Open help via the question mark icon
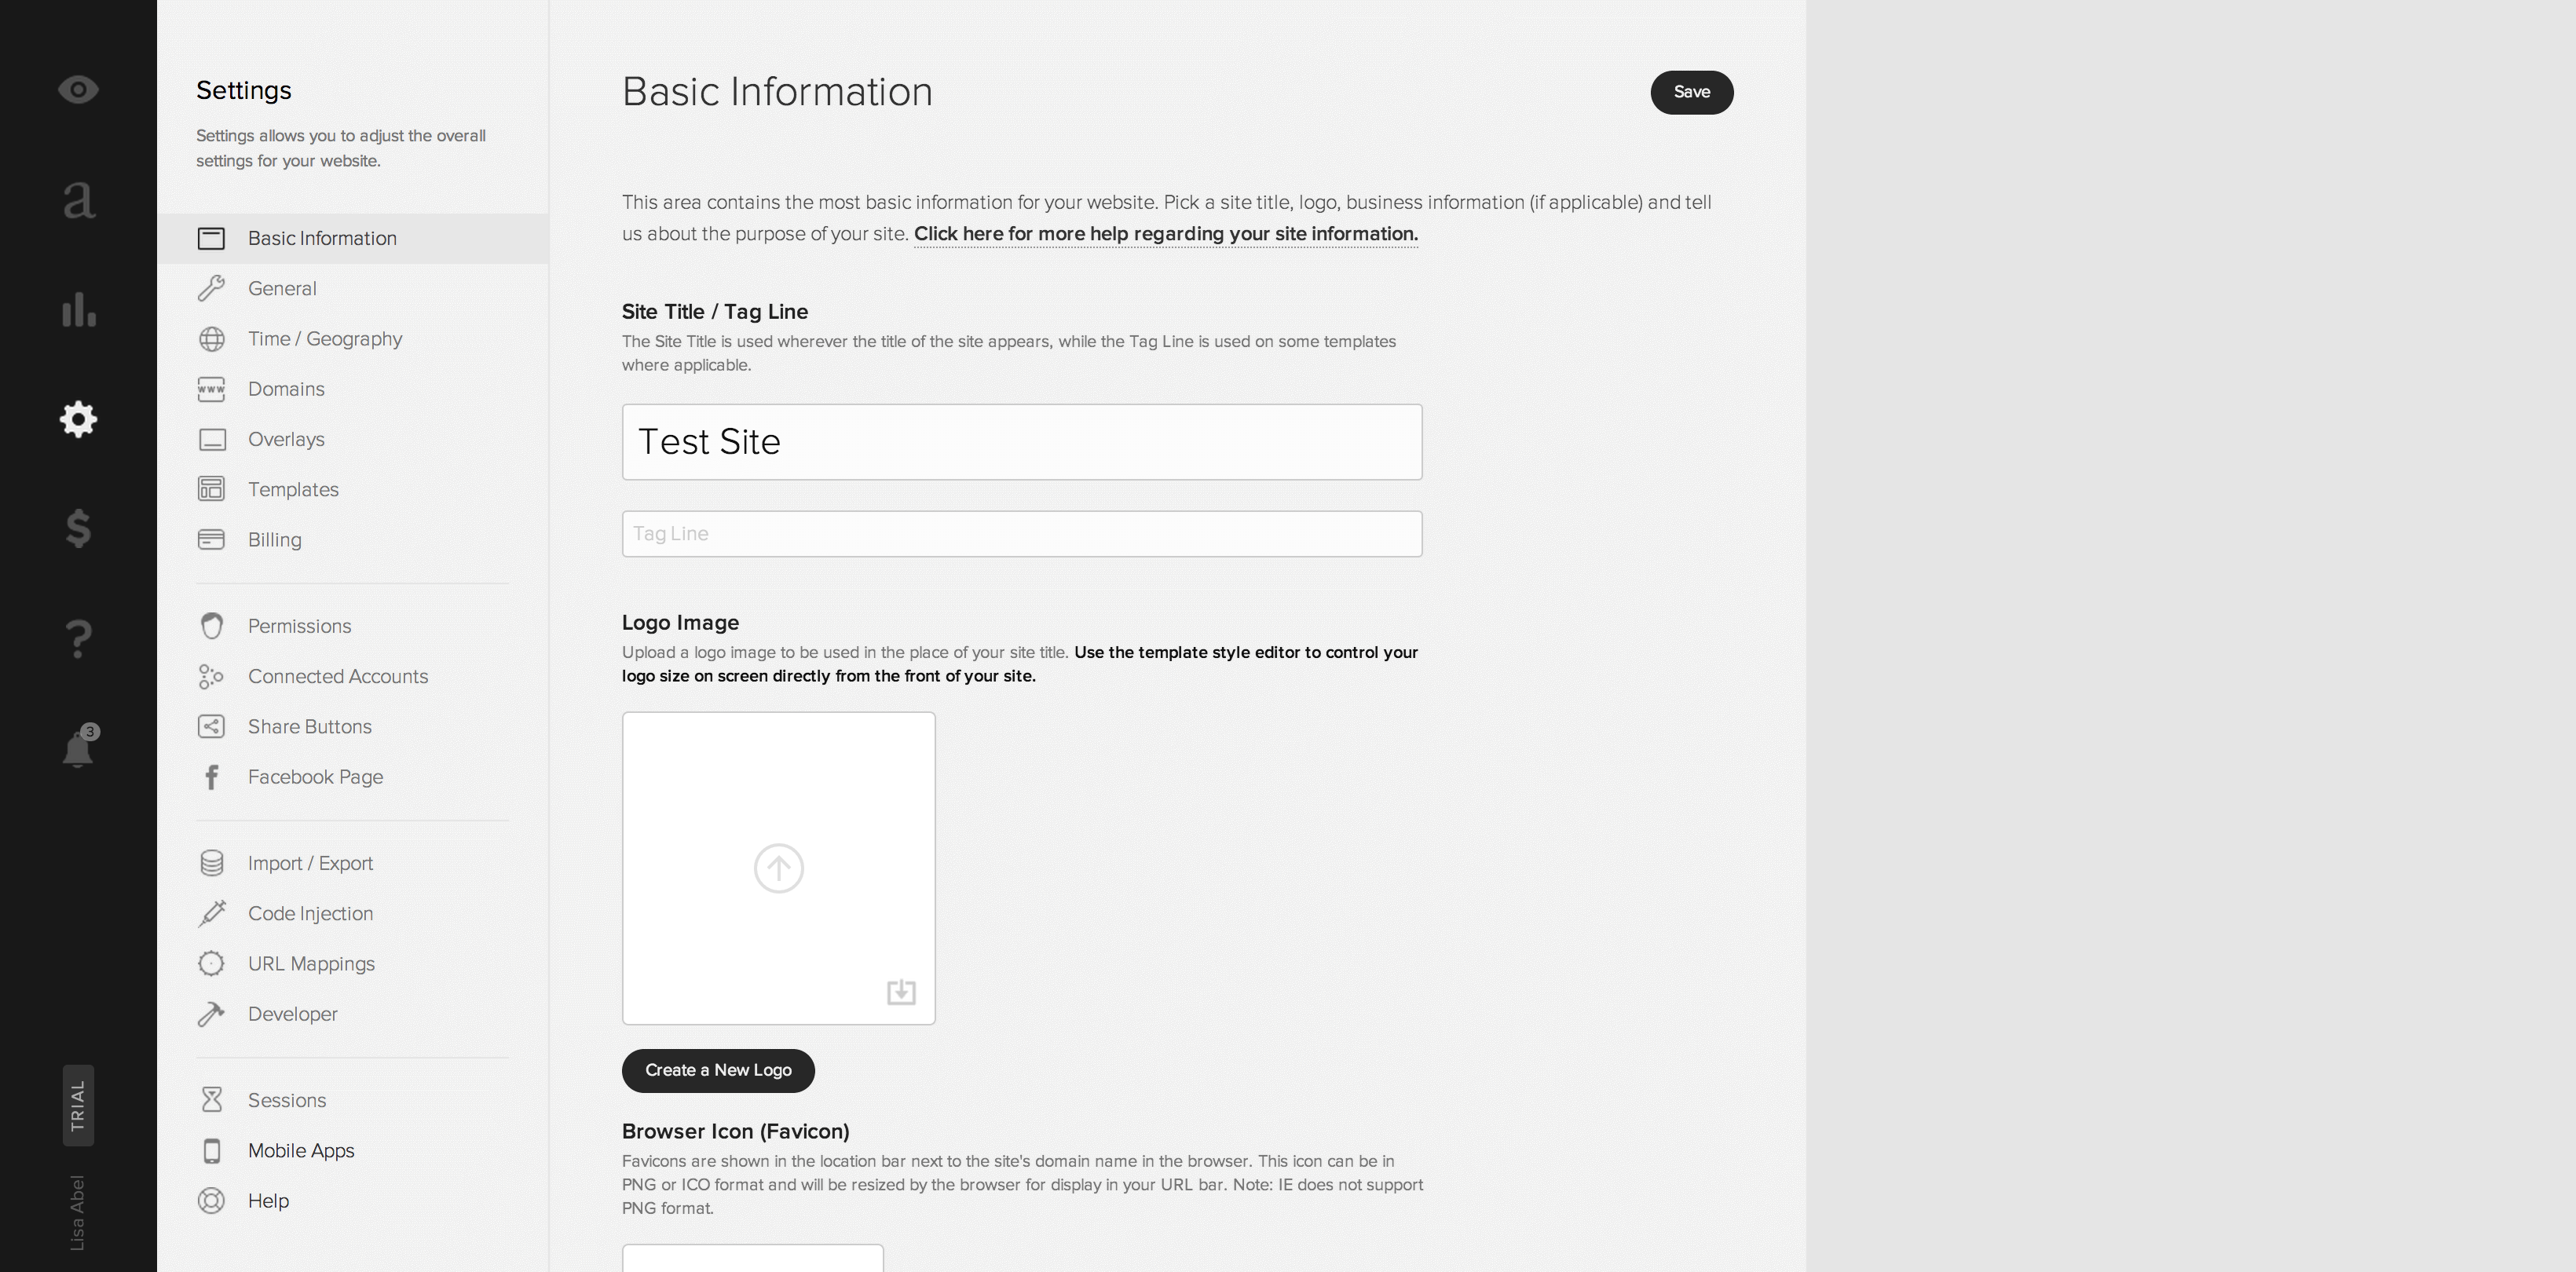Viewport: 2576px width, 1272px height. (78, 638)
